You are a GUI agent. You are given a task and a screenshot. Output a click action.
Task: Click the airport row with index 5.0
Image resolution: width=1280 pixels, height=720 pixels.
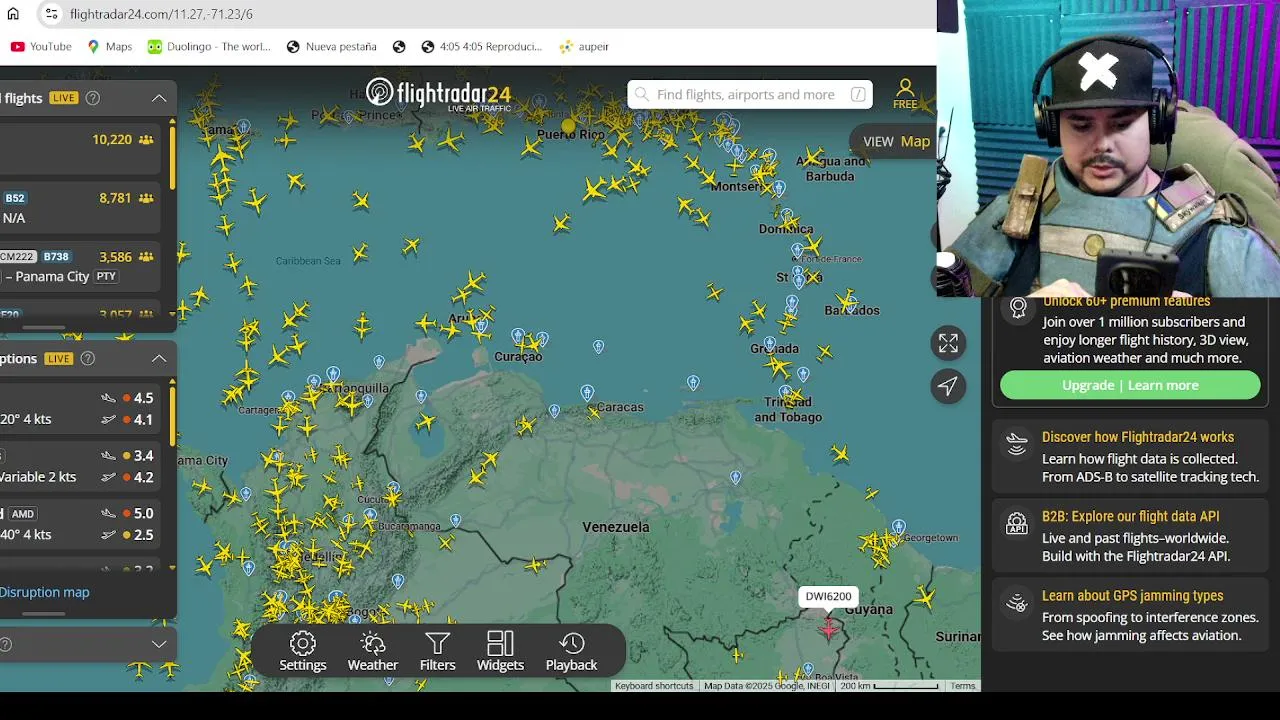pyautogui.click(x=80, y=524)
